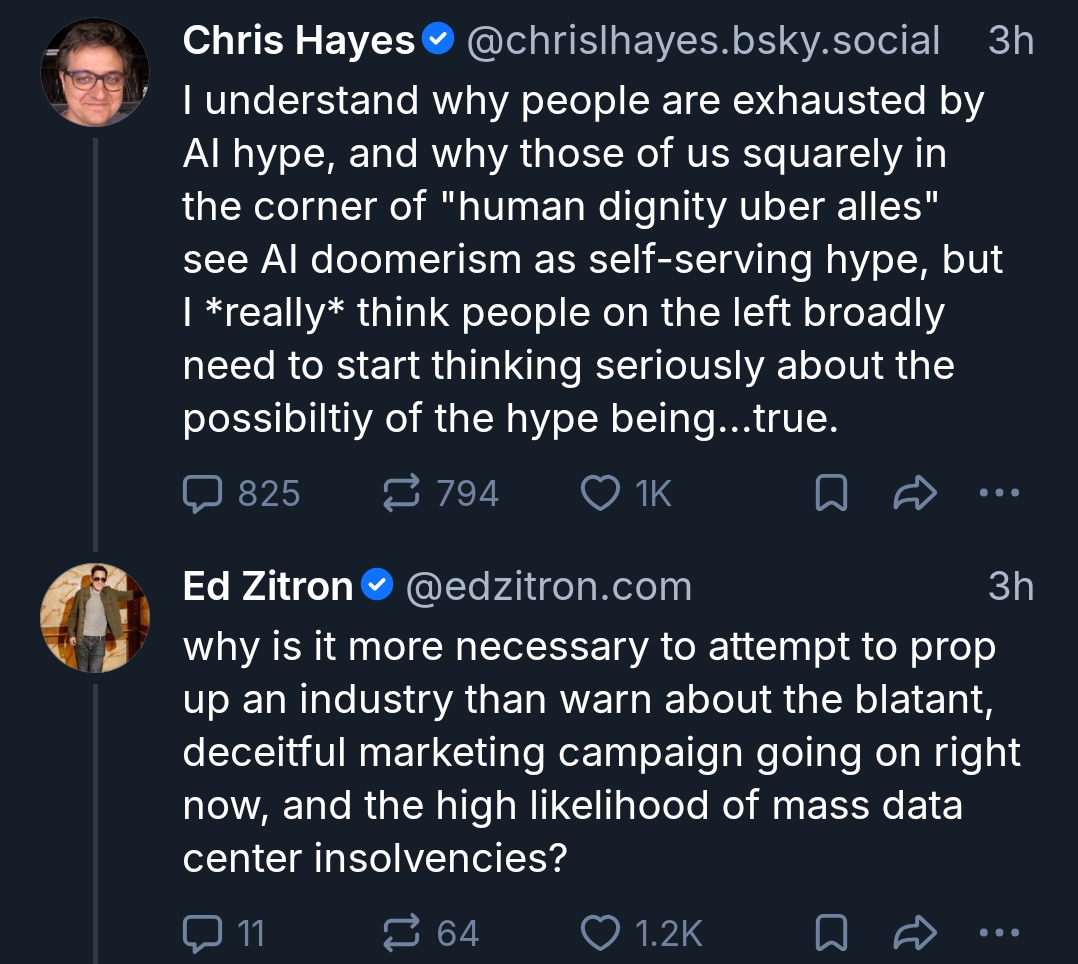Reply to Ed Zitron's post

tap(203, 933)
